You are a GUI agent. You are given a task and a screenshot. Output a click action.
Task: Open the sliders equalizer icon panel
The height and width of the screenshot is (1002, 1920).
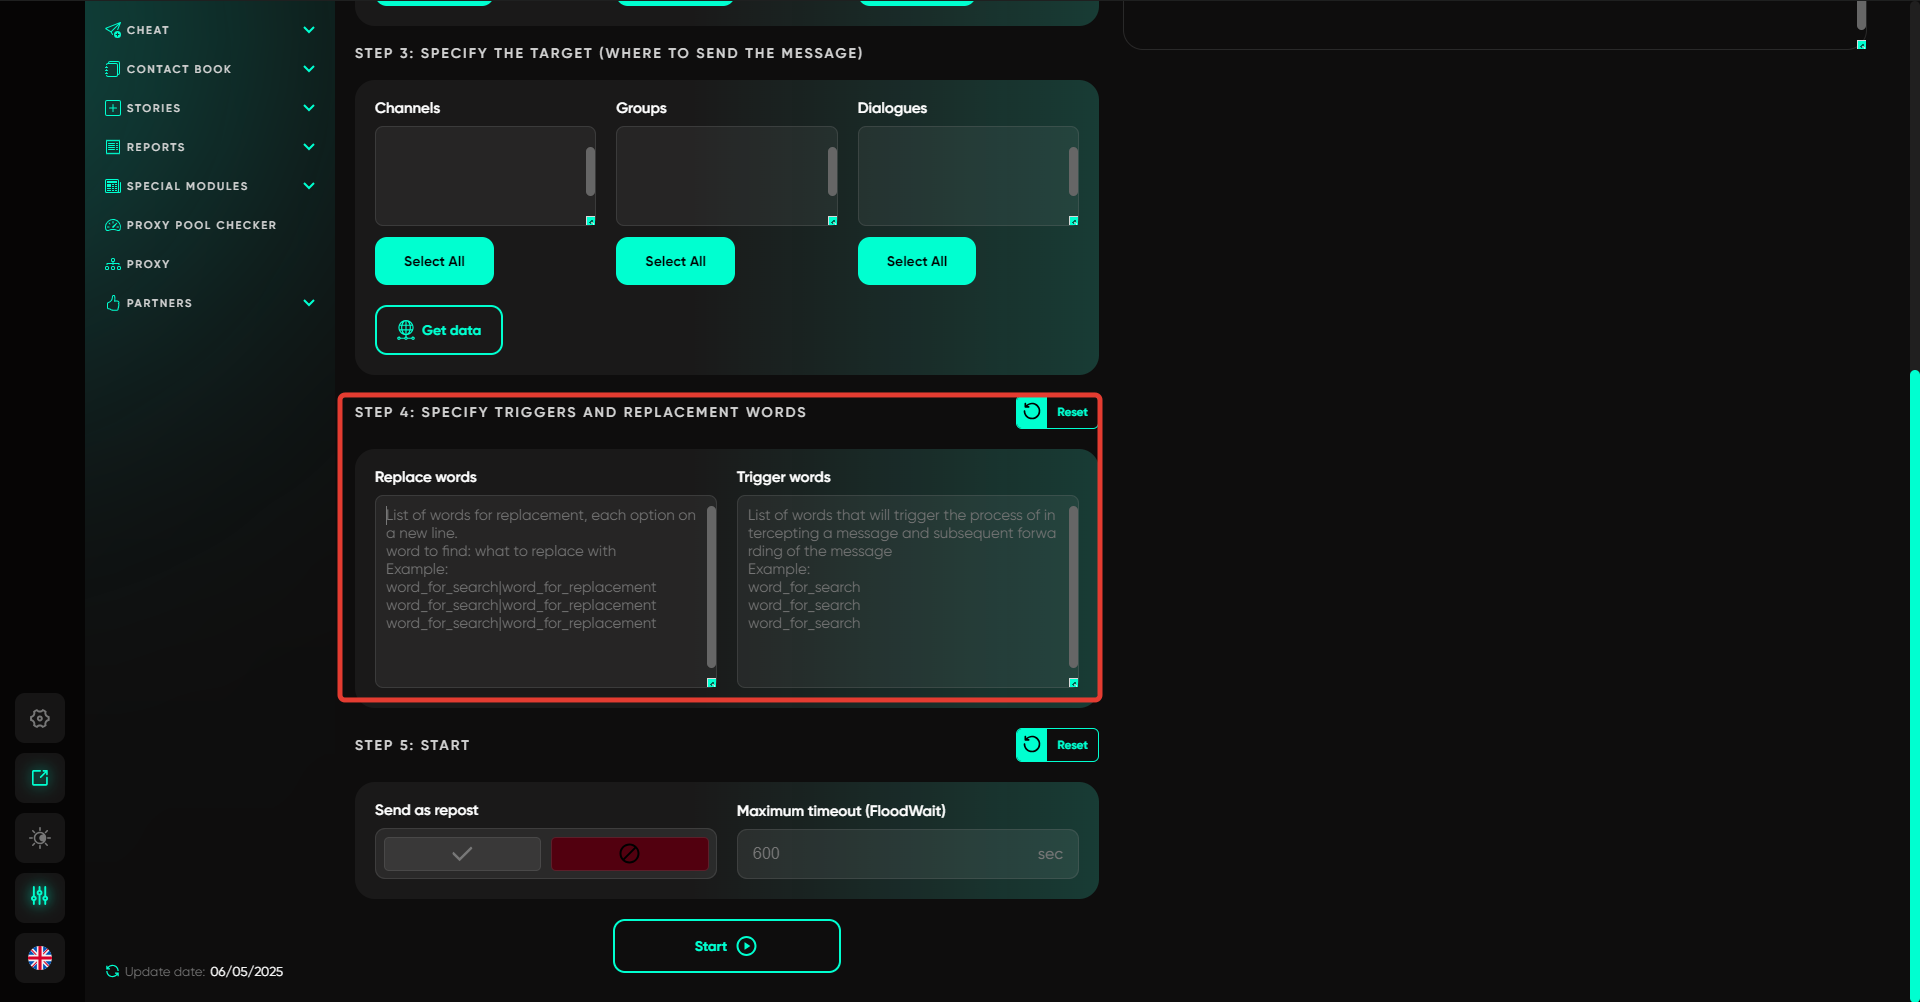point(40,896)
